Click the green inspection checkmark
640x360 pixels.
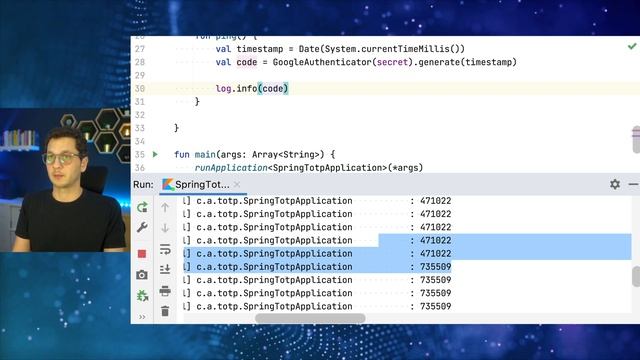tap(632, 46)
